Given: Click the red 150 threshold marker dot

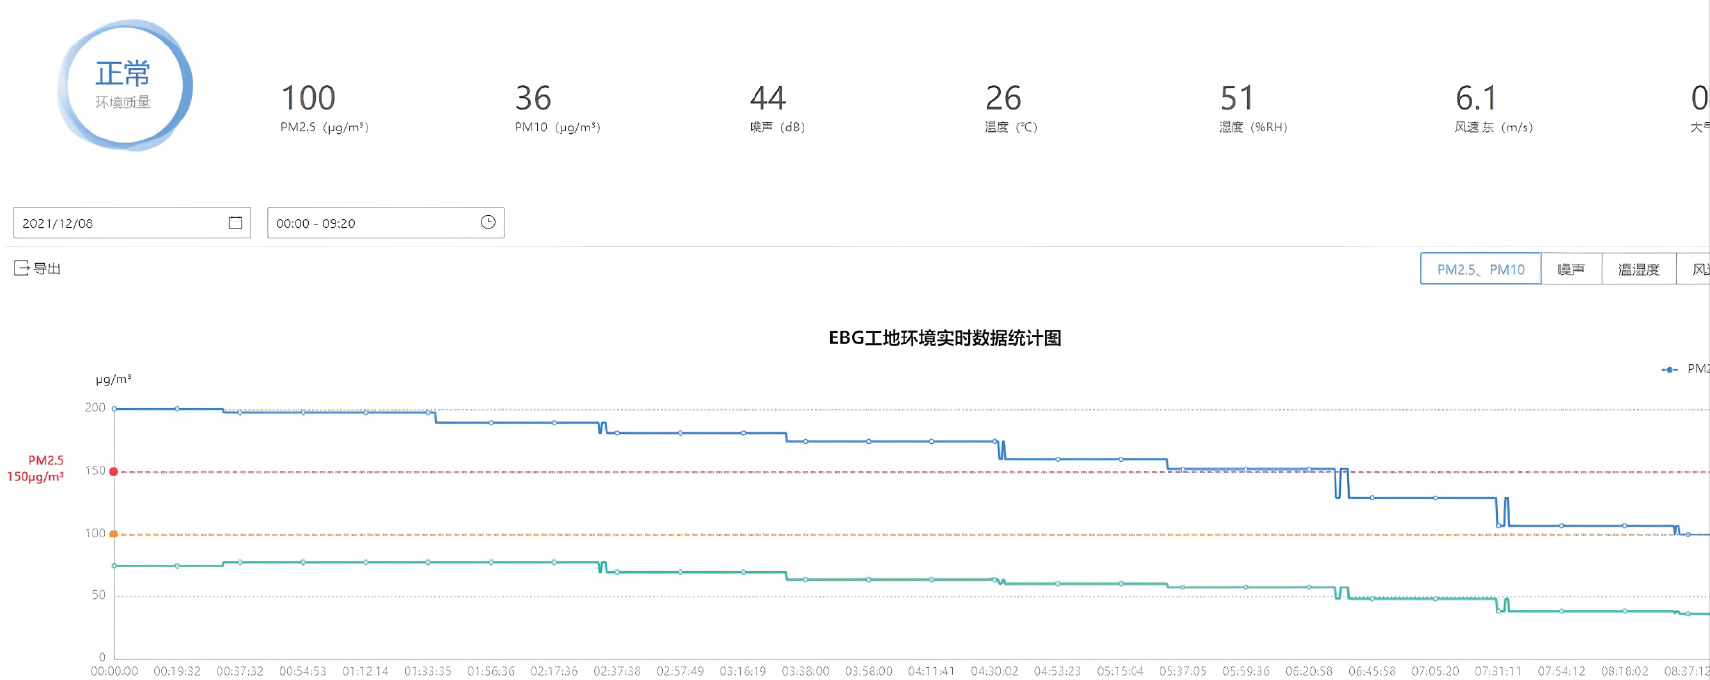Looking at the screenshot, I should 114,471.
